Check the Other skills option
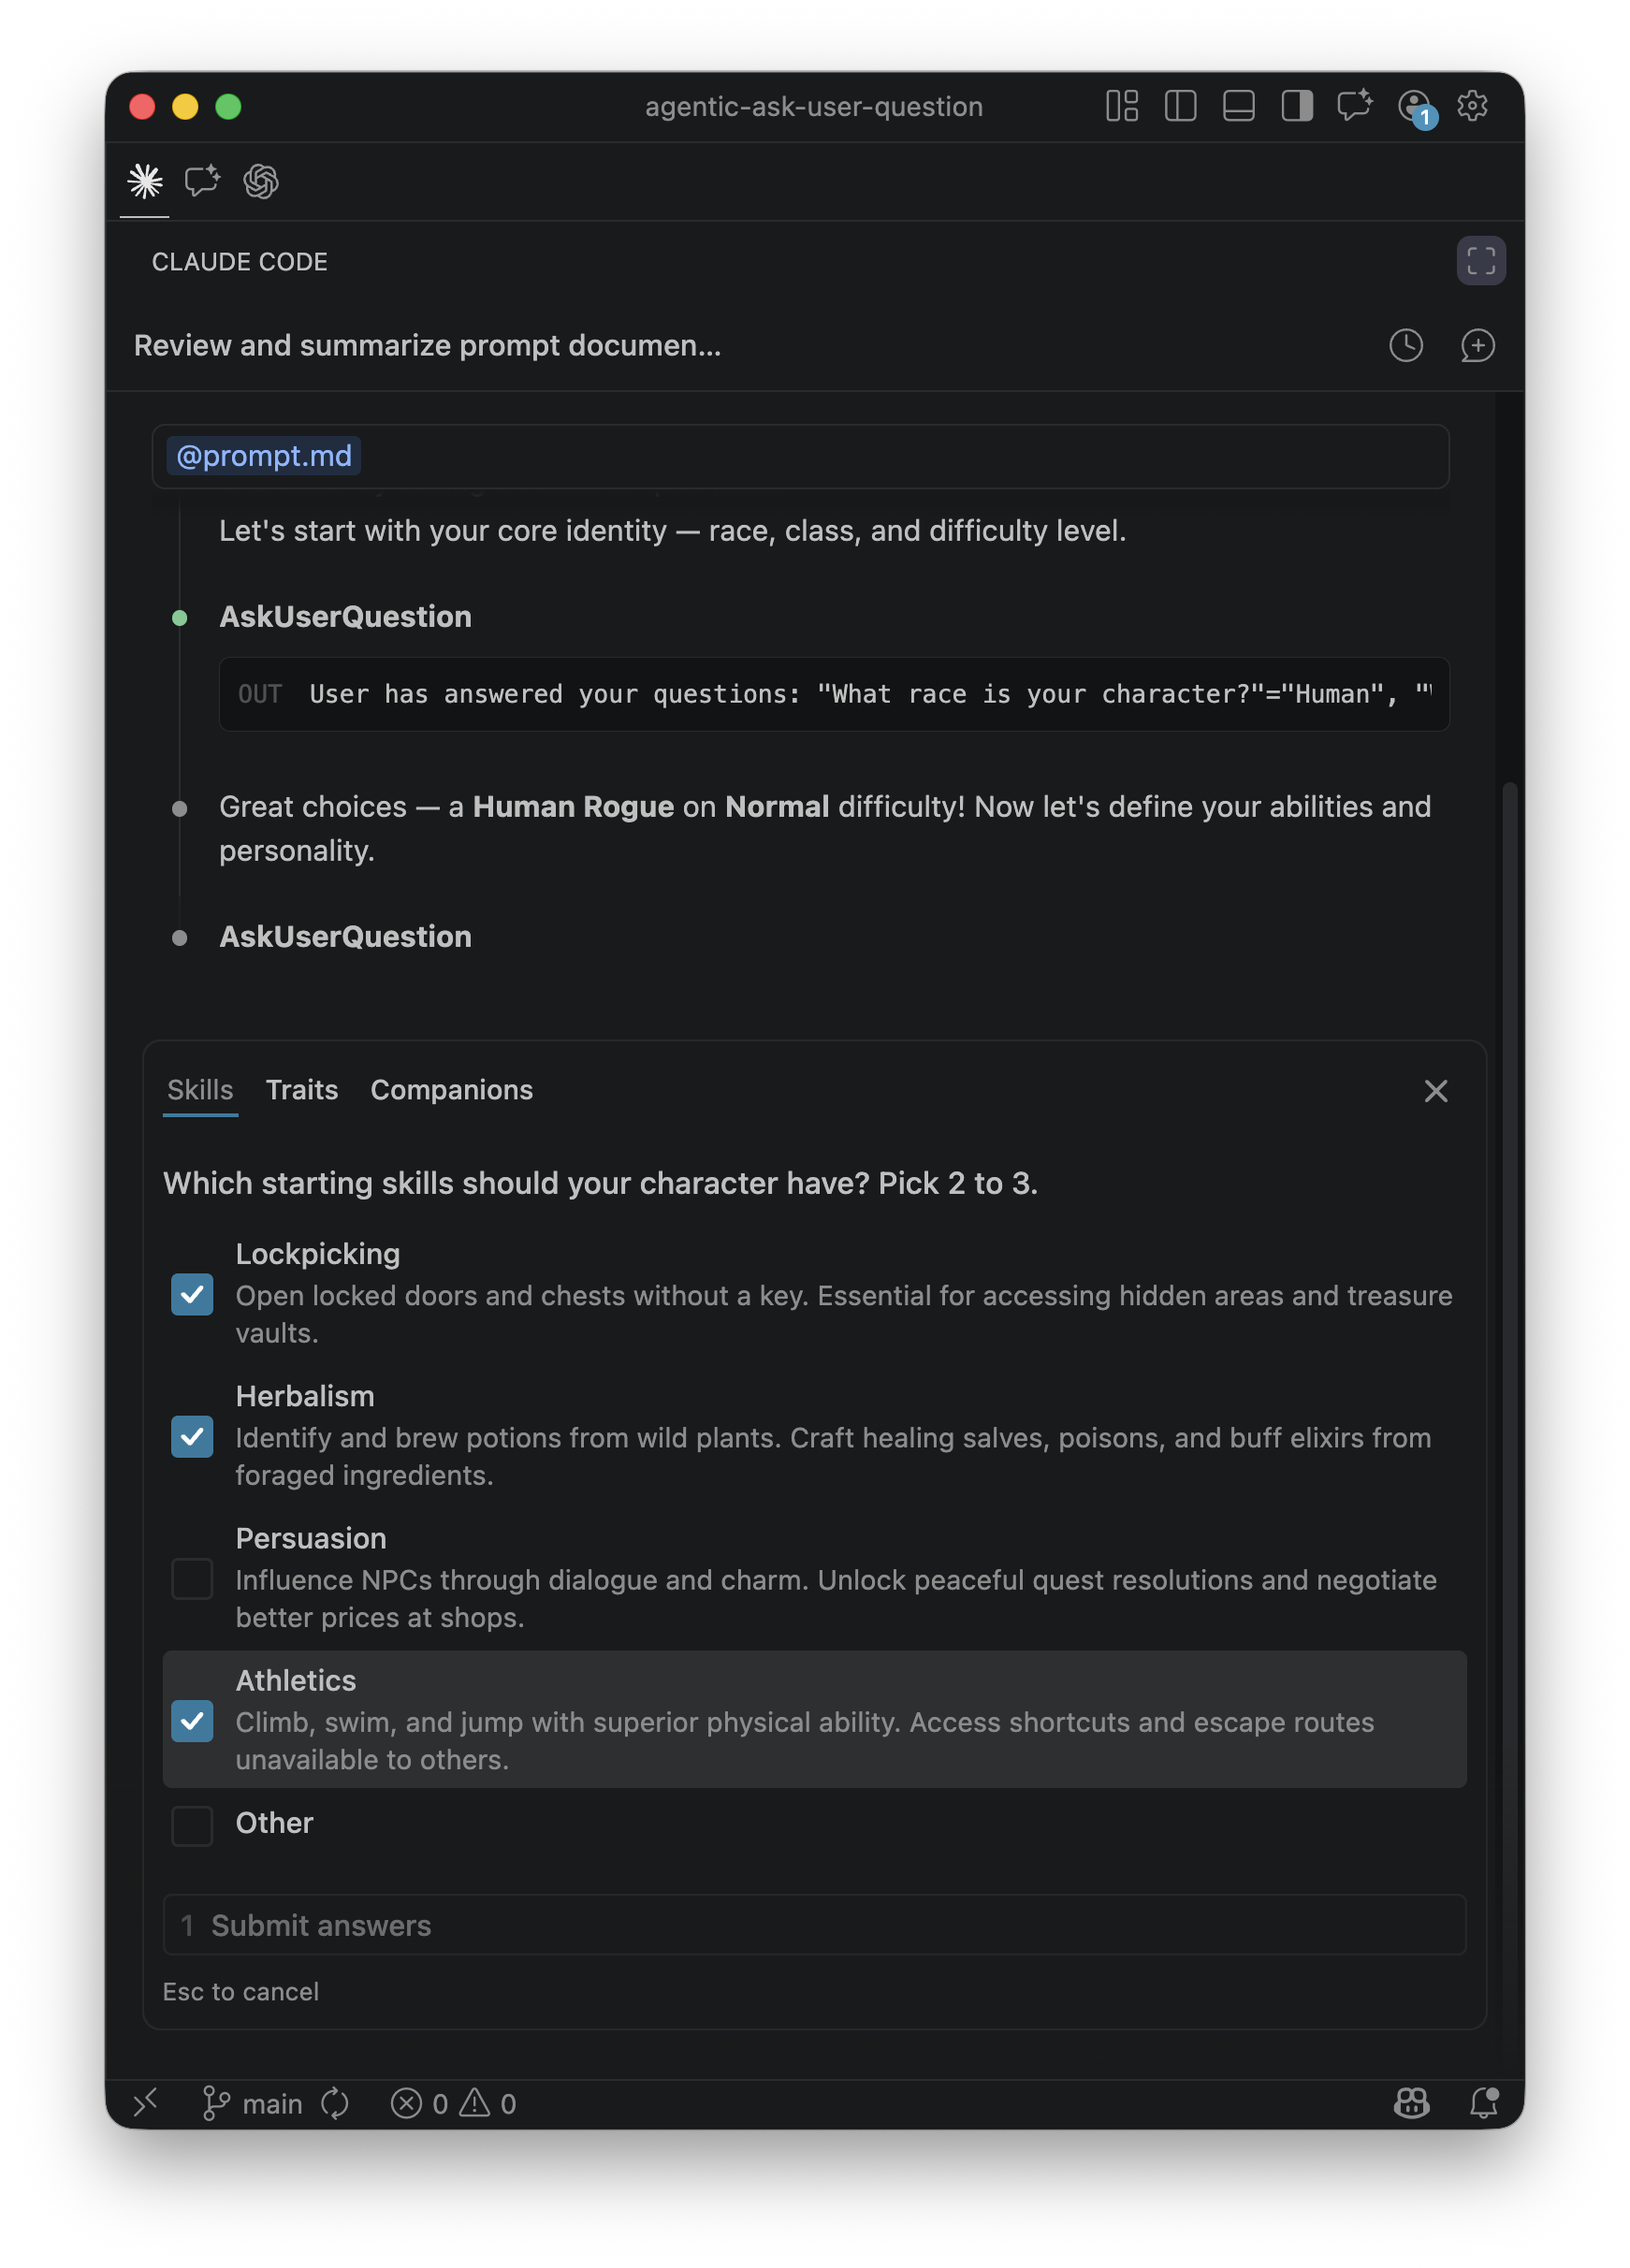 pyautogui.click(x=192, y=1825)
